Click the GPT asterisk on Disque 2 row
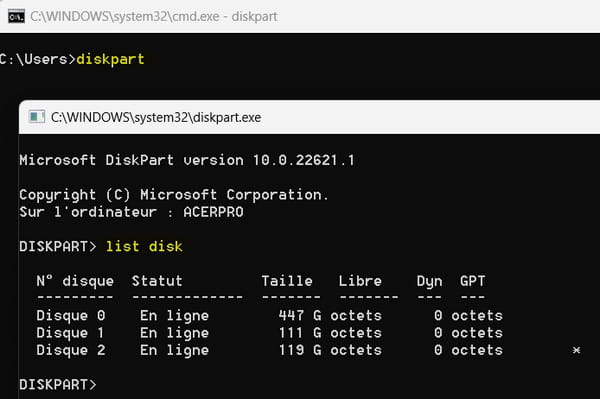 pyautogui.click(x=576, y=350)
